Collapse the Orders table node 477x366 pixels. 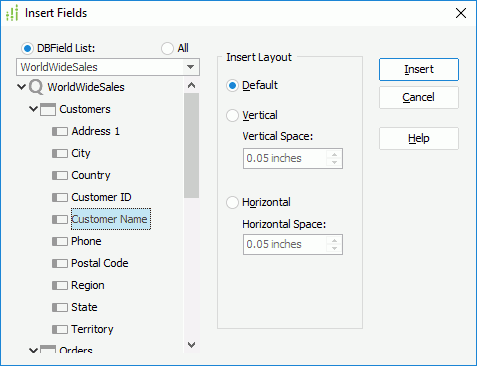[x=33, y=350]
